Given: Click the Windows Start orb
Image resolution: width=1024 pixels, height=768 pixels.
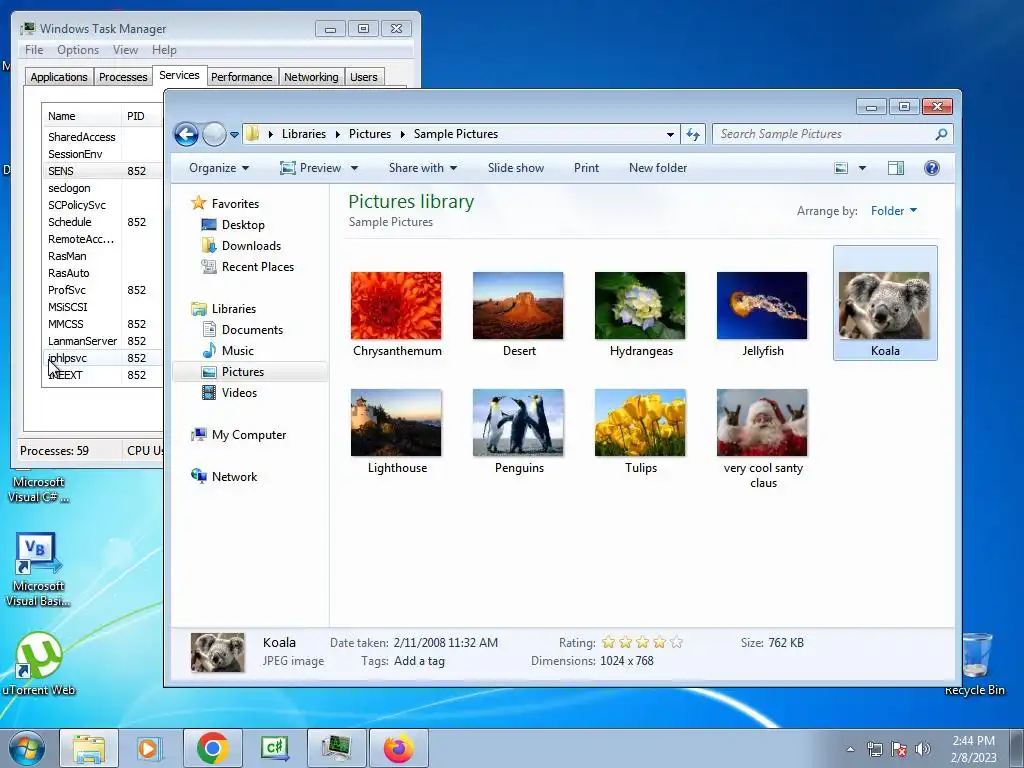Looking at the screenshot, I should [x=27, y=748].
